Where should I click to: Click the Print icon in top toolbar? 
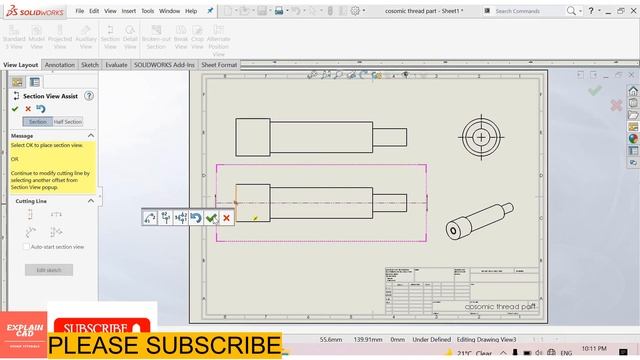(279, 11)
